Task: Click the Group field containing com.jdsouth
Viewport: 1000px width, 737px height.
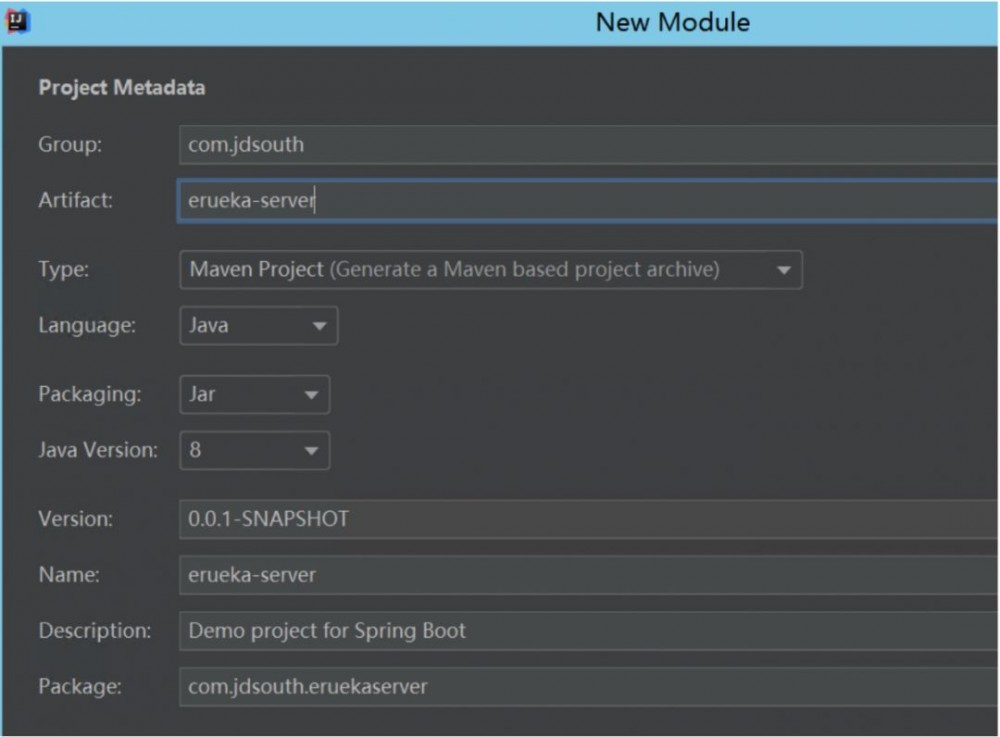Action: pos(588,145)
